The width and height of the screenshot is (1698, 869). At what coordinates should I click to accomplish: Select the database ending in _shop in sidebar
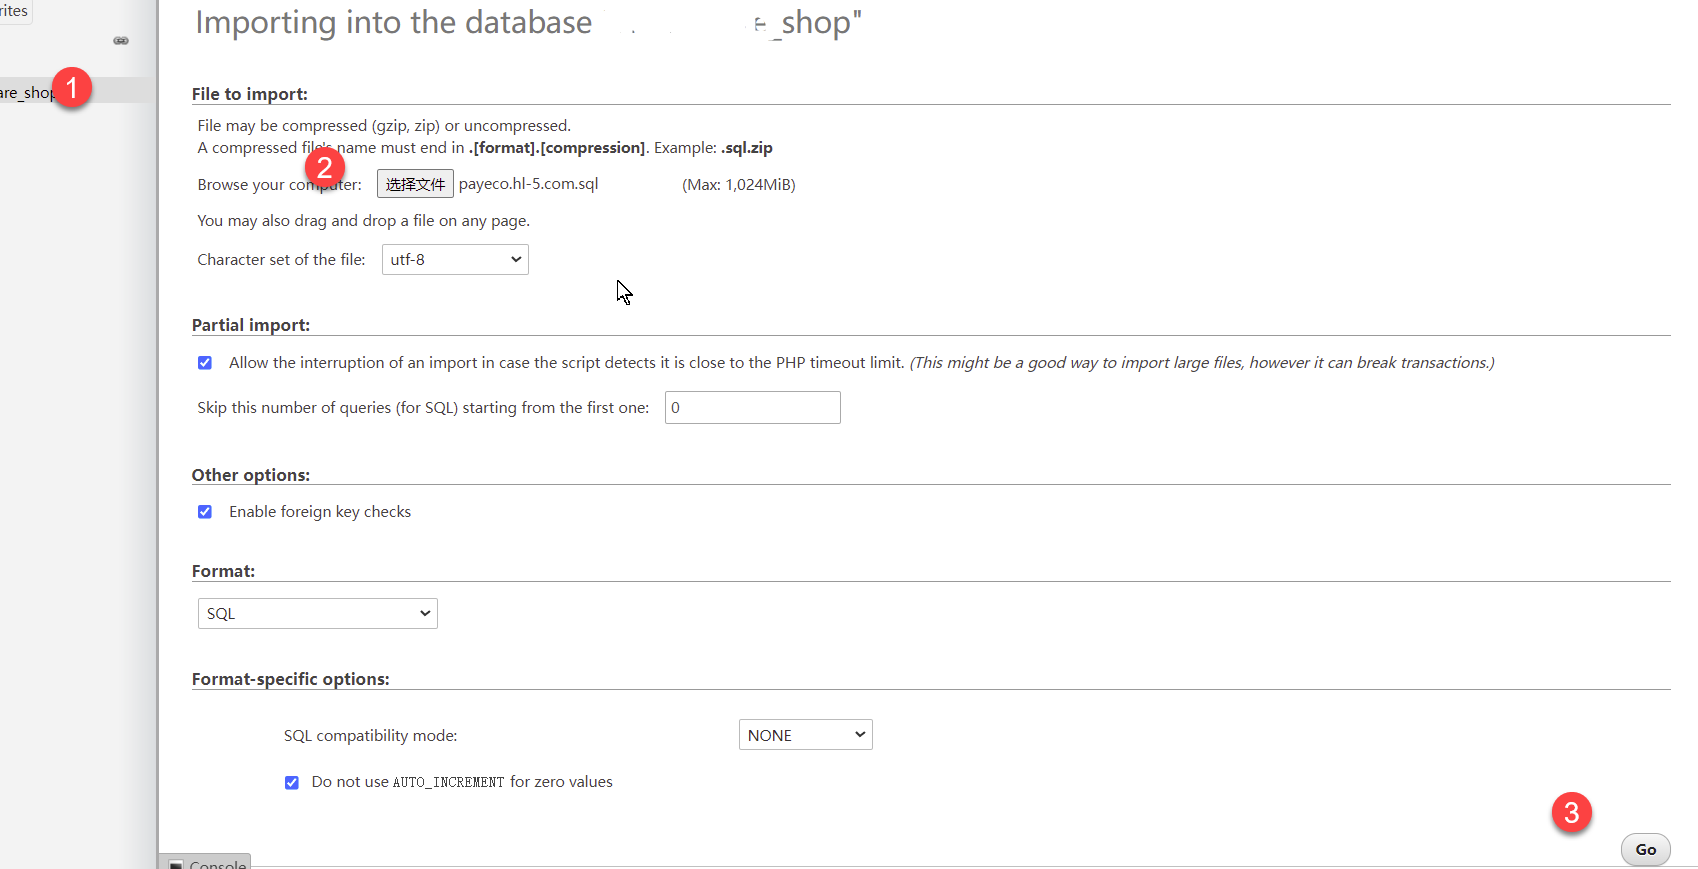(x=27, y=92)
